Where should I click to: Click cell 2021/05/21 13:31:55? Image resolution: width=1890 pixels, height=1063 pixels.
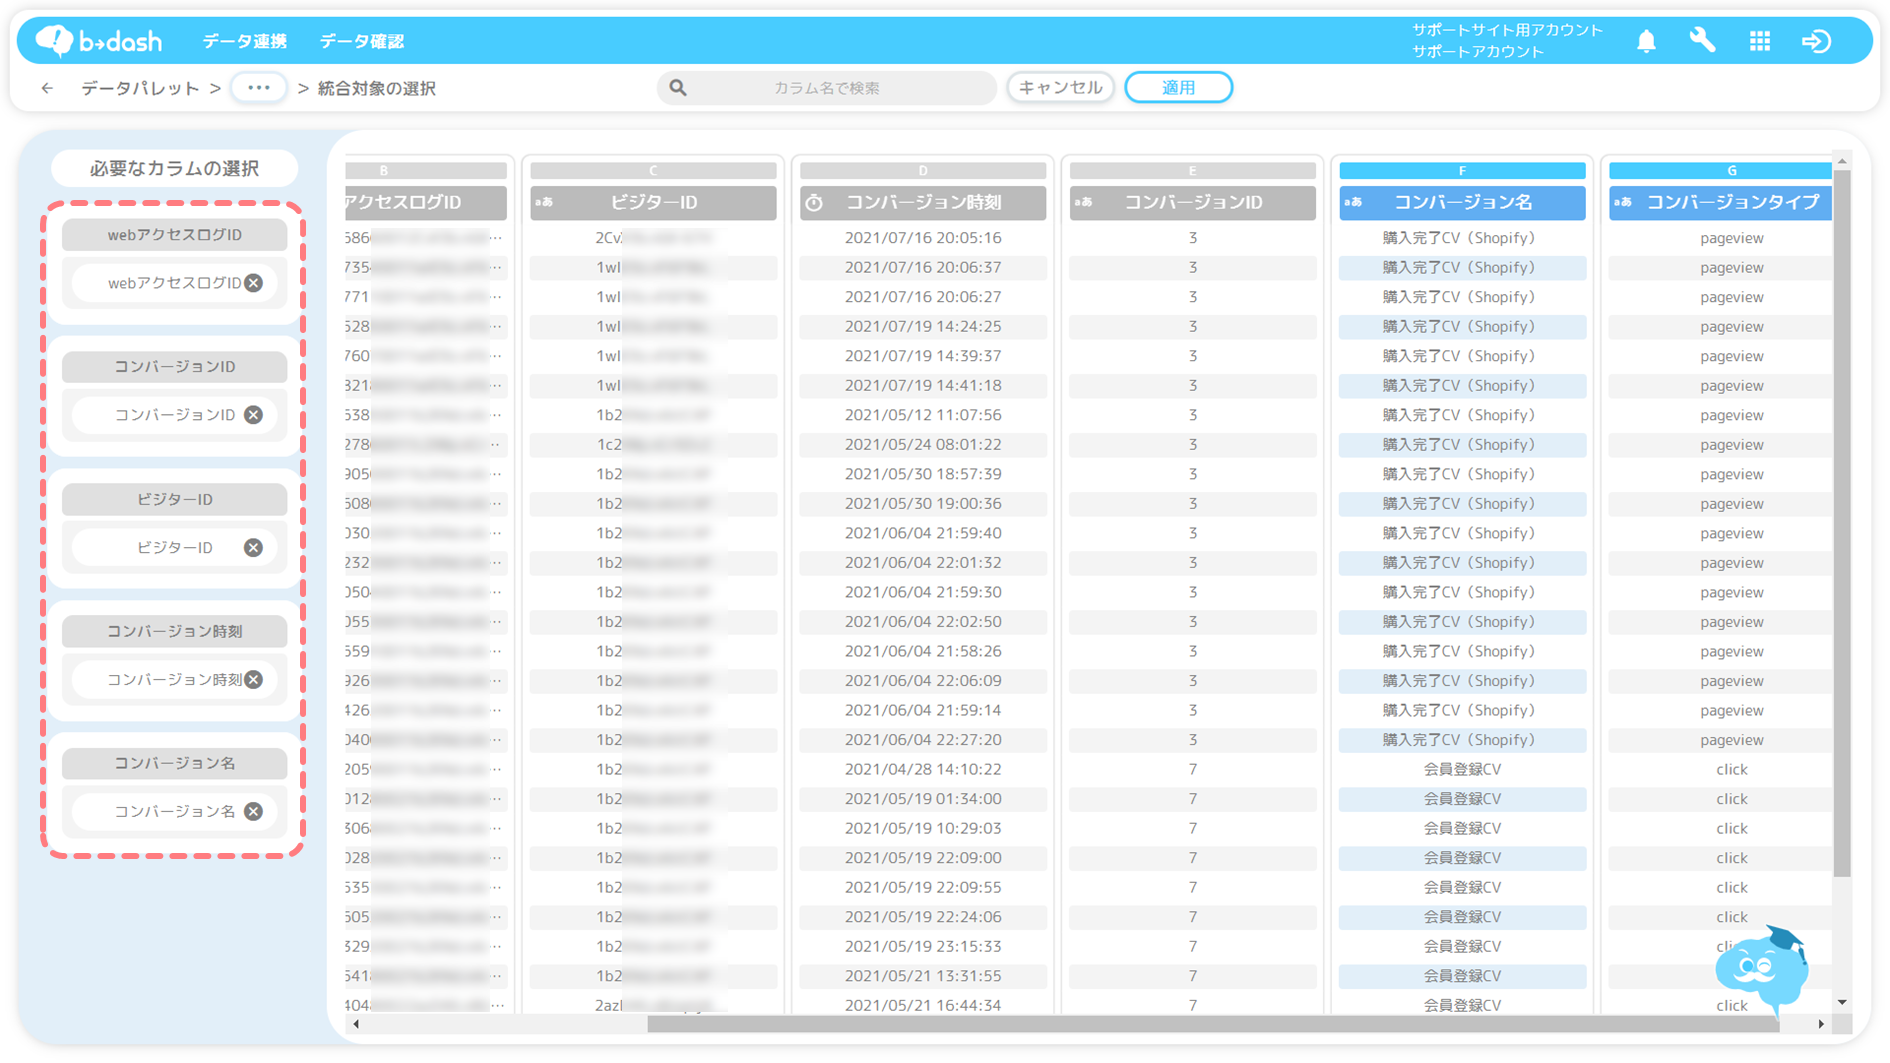click(x=923, y=976)
